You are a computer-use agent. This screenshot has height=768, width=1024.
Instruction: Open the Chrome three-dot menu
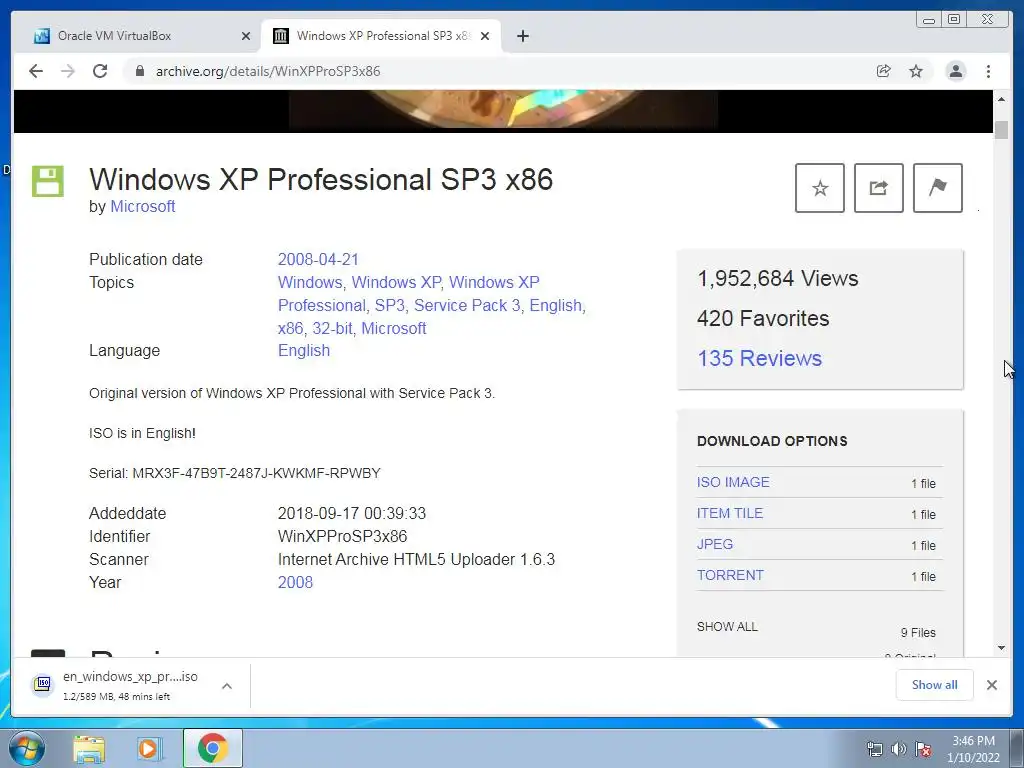(x=988, y=71)
